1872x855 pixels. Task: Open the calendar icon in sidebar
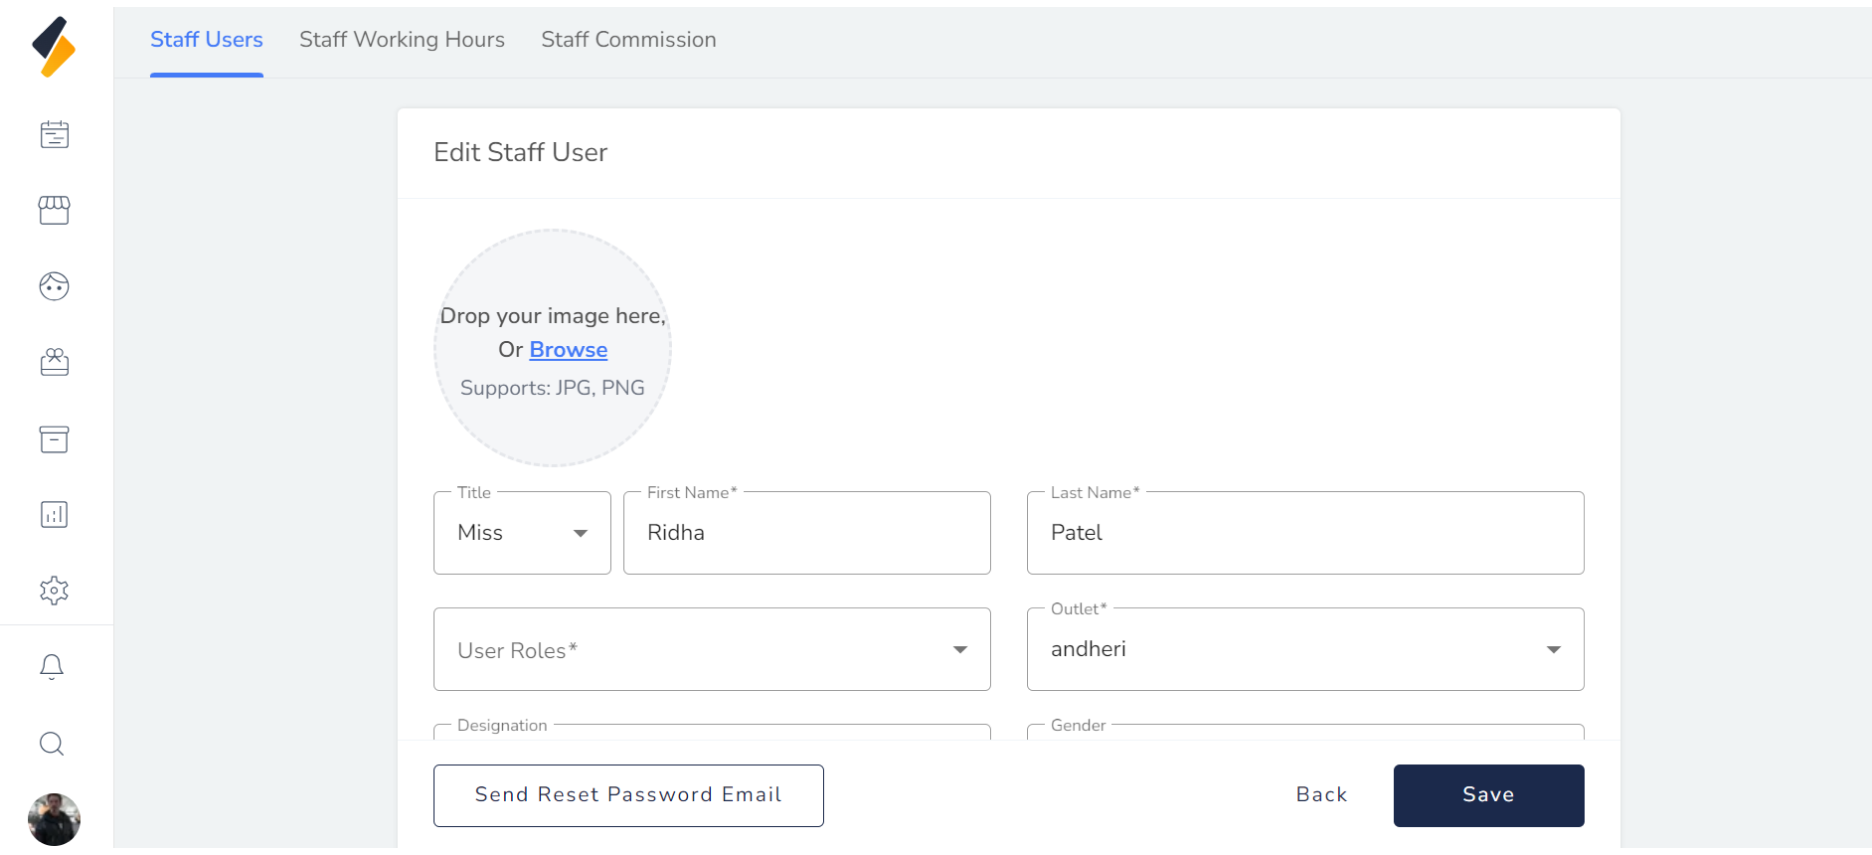point(54,135)
